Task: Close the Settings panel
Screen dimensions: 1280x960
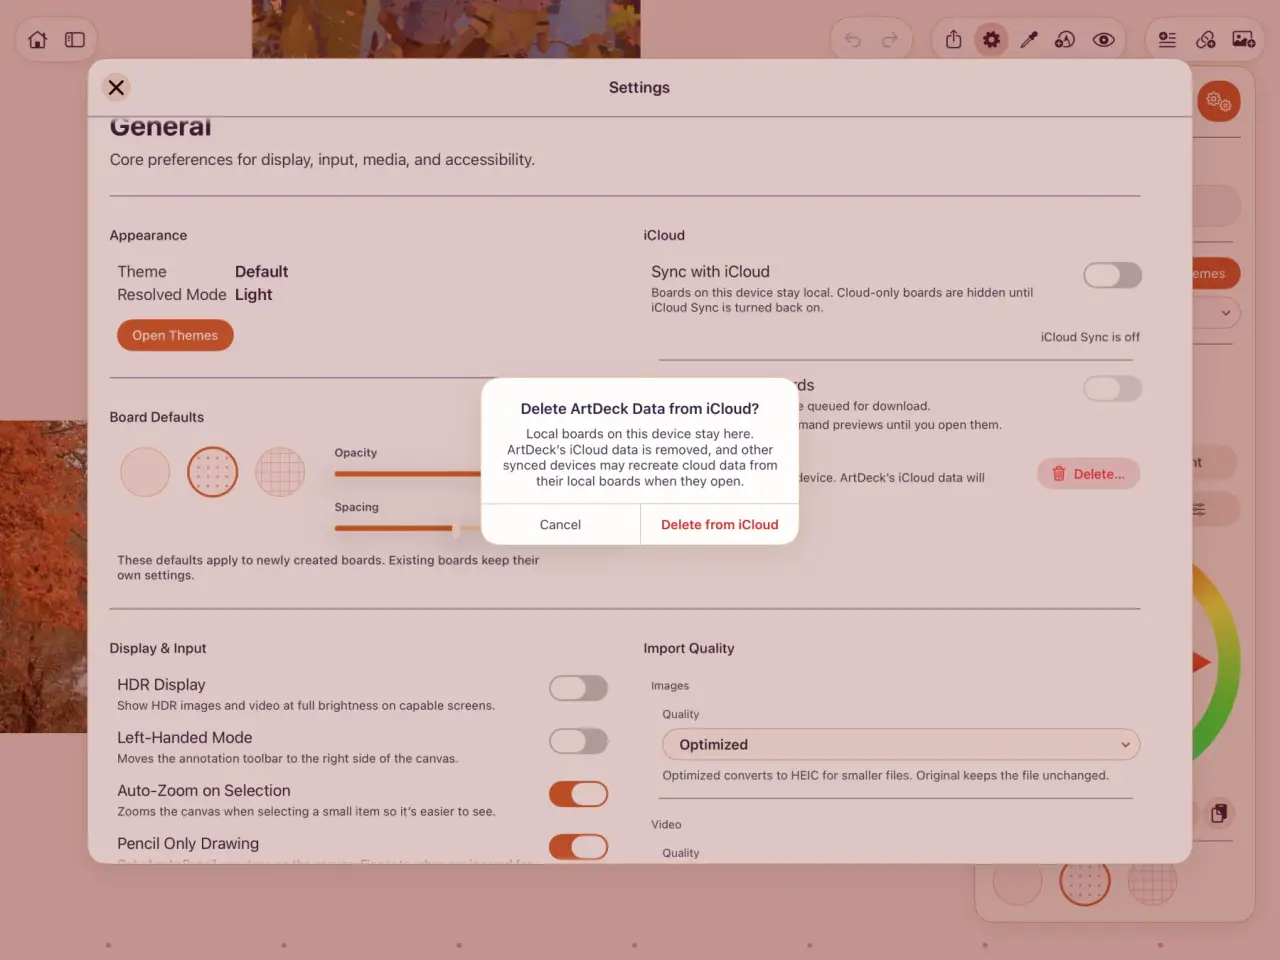Action: tap(116, 87)
